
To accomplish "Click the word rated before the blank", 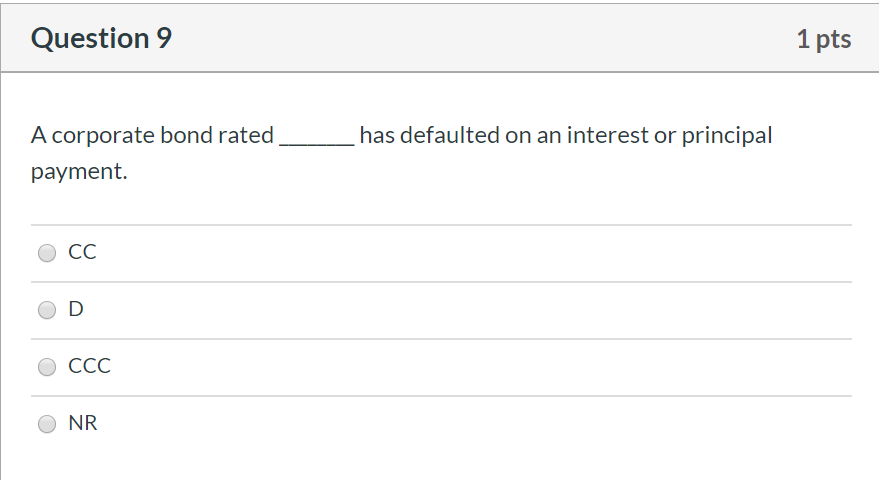I will click(x=246, y=136).
